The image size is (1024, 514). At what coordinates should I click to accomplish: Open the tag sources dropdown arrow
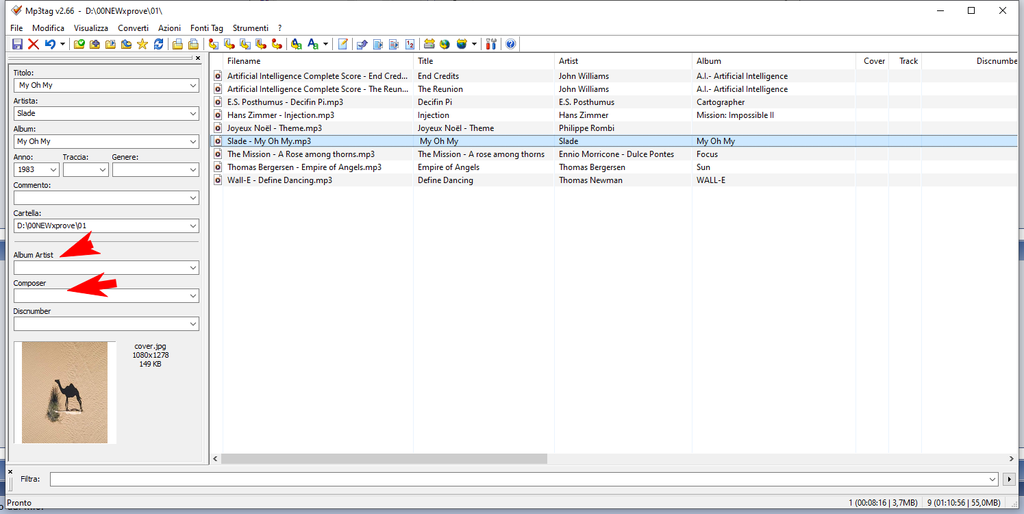[474, 44]
